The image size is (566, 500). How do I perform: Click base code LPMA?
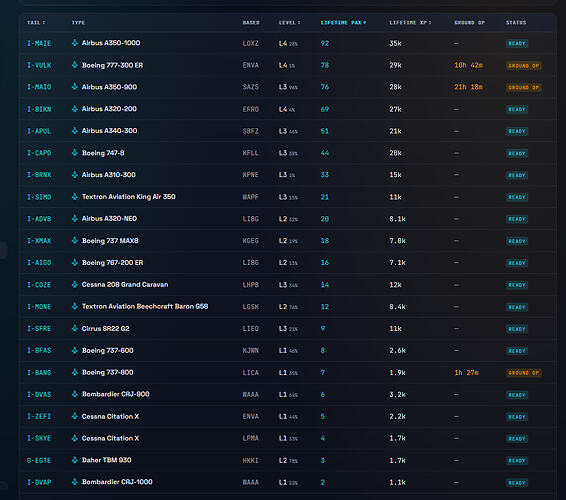(x=251, y=438)
